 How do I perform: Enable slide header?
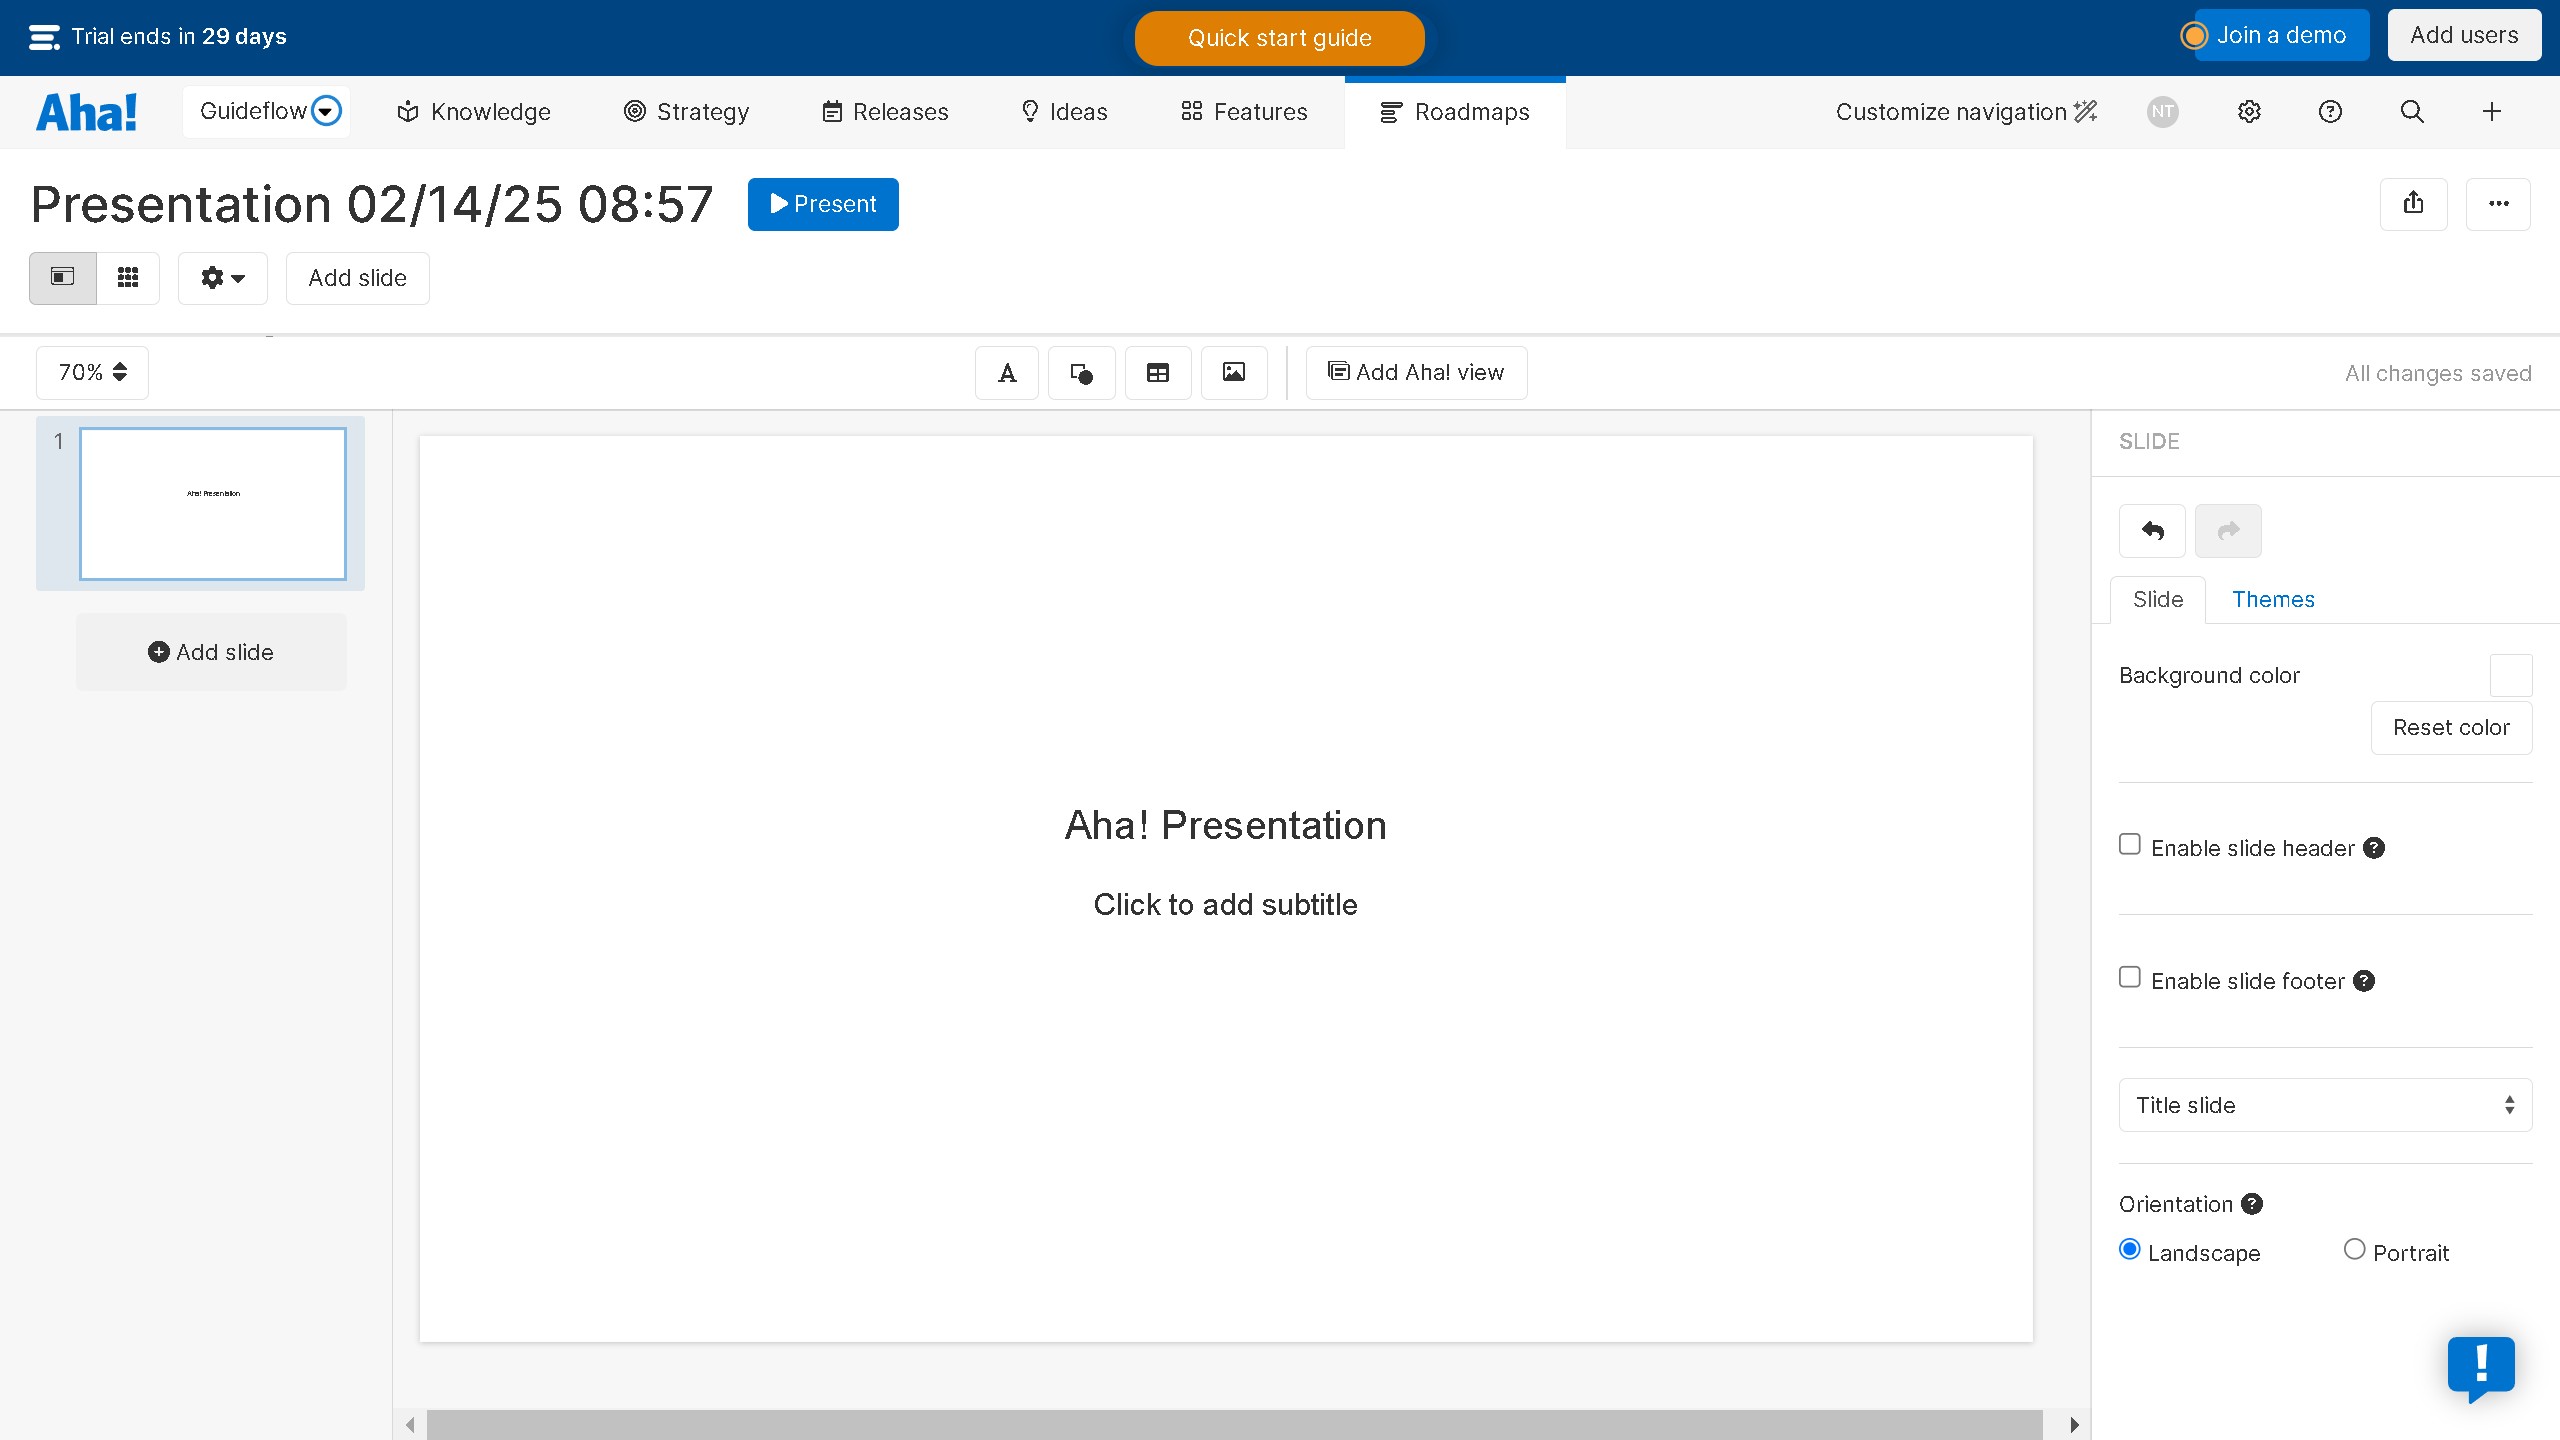[2128, 845]
